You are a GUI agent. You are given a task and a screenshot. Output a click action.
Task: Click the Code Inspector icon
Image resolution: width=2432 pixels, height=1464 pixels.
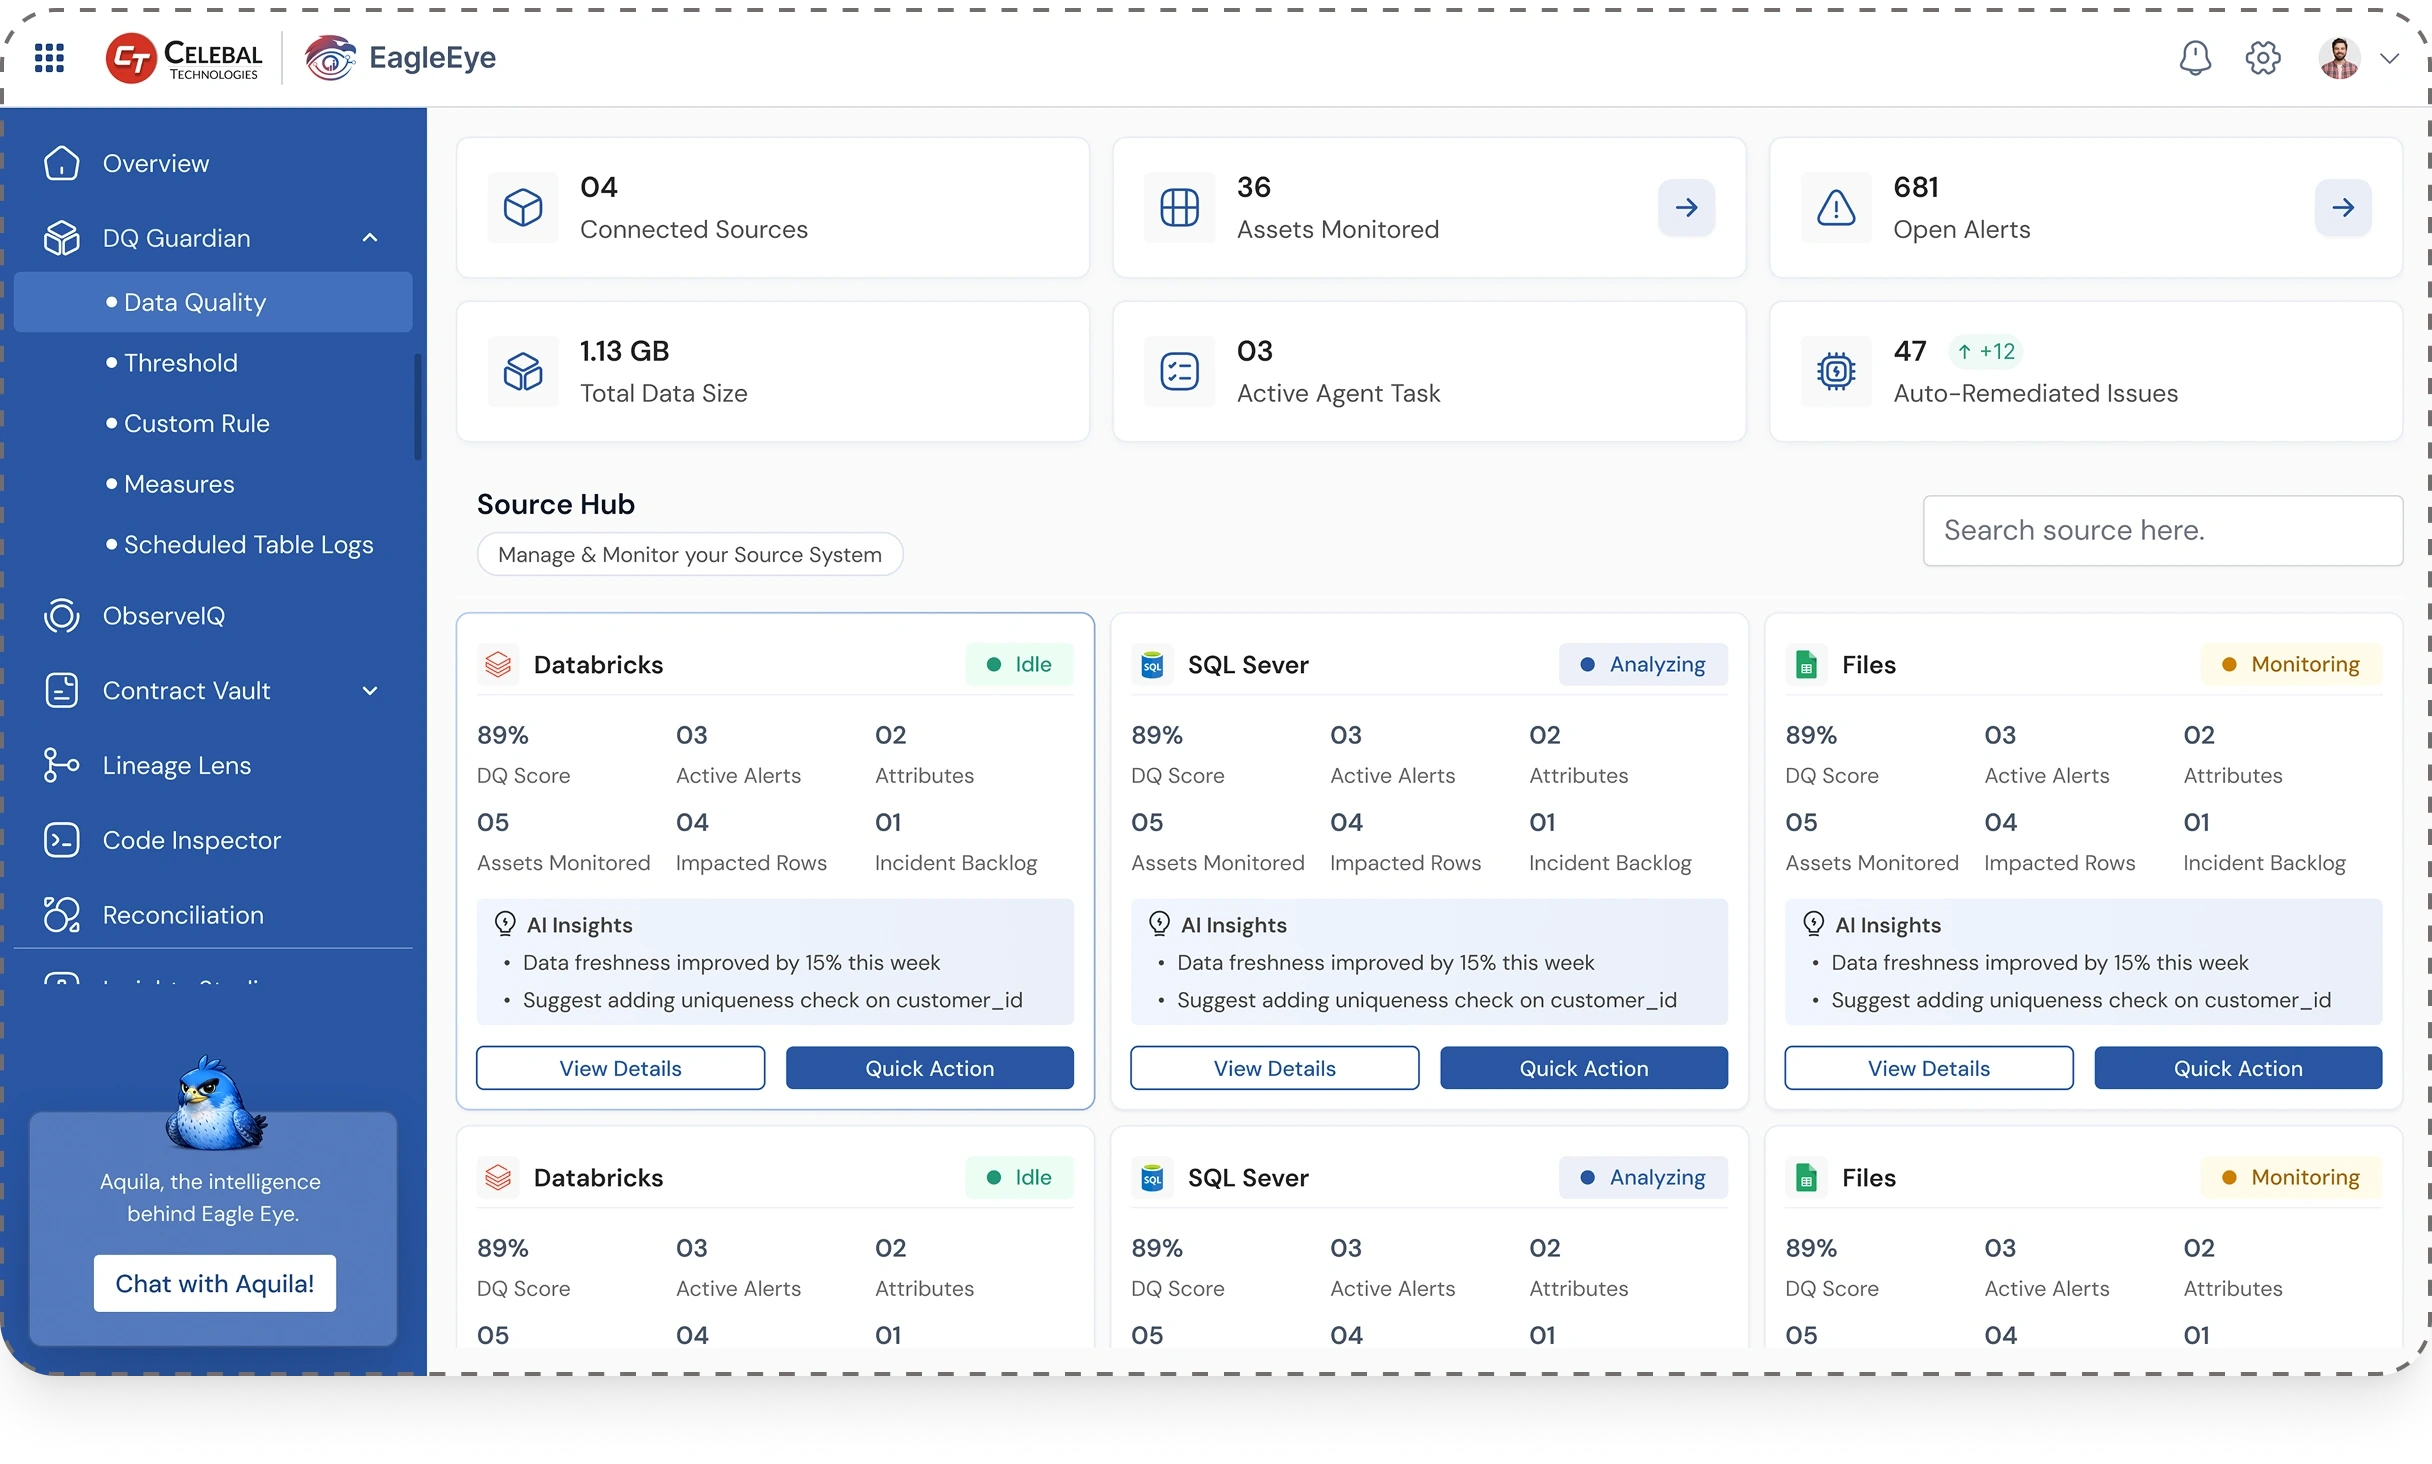(x=61, y=840)
